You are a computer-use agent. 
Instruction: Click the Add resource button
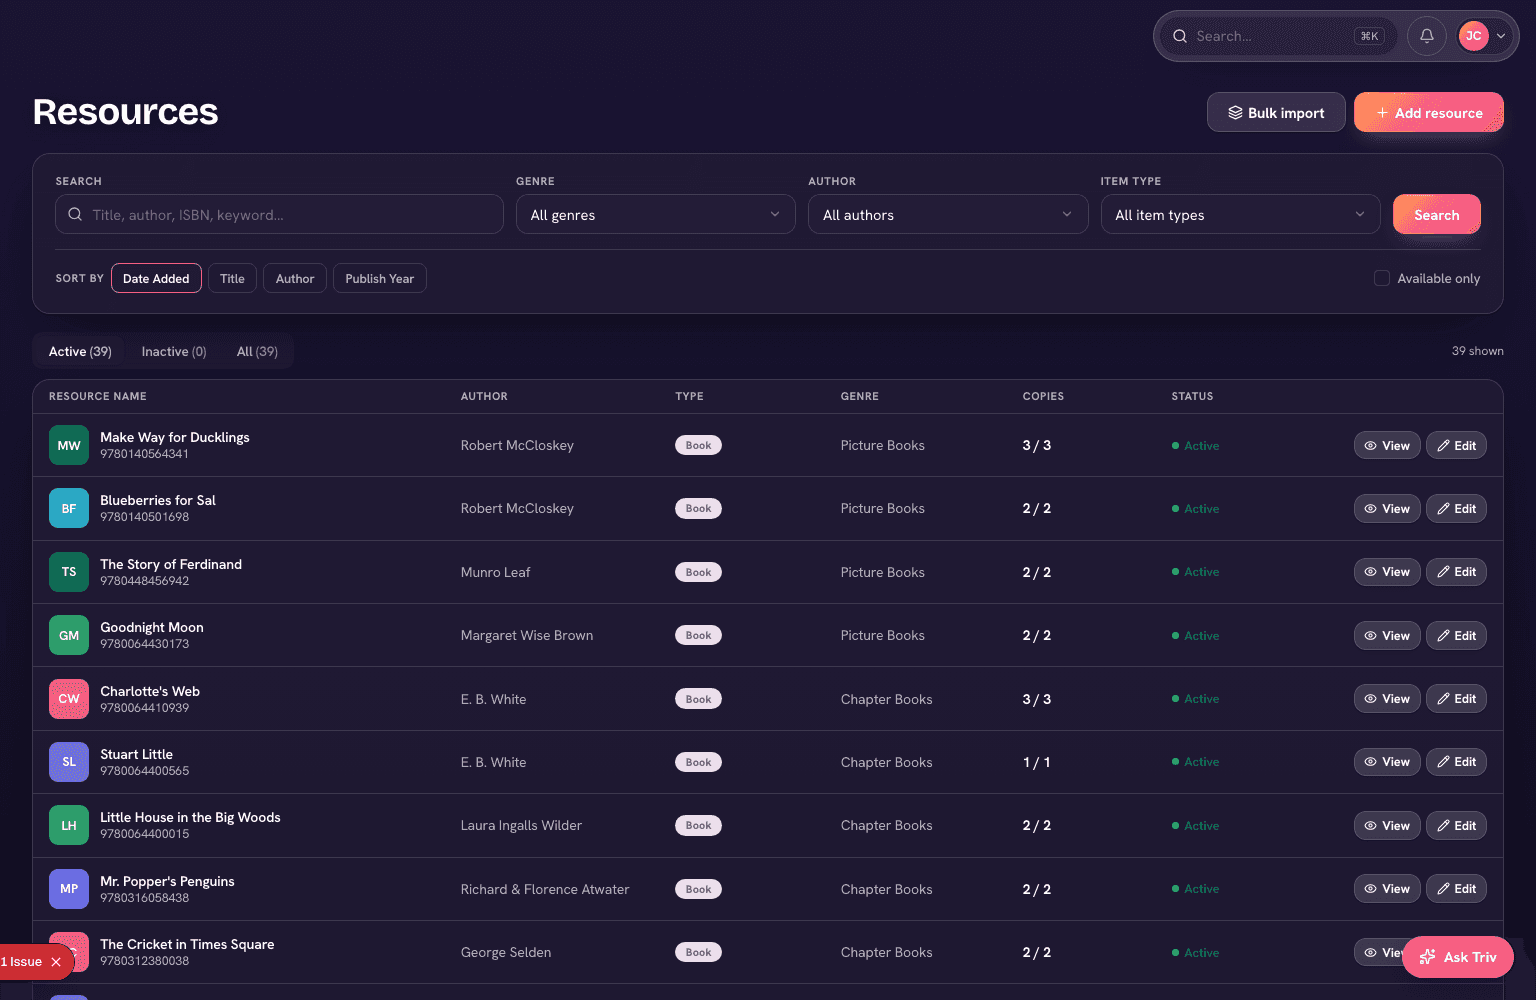tap(1429, 112)
